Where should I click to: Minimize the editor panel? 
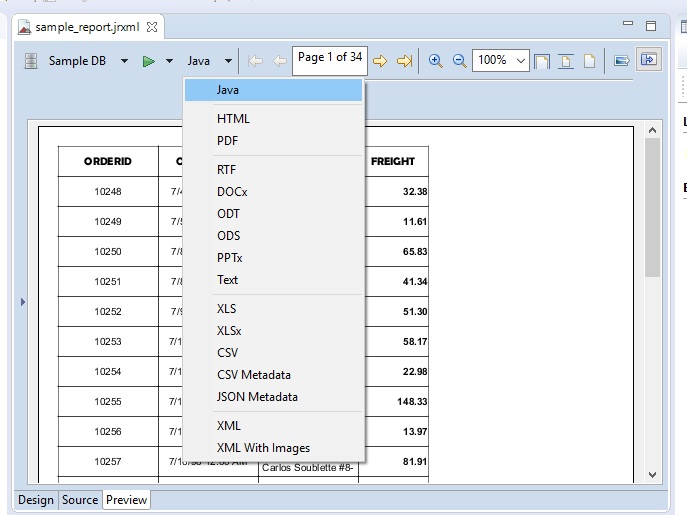click(628, 24)
